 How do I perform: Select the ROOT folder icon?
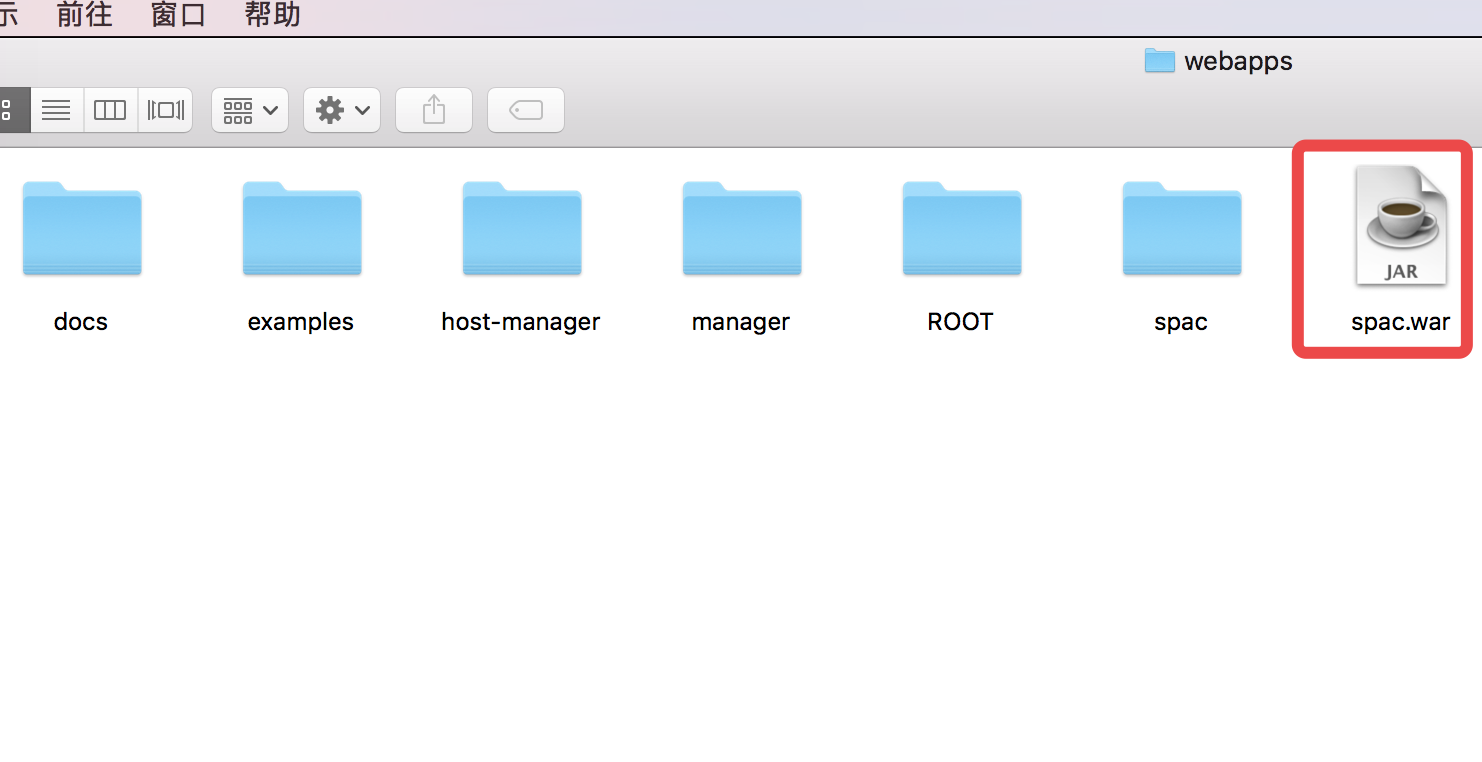click(961, 229)
